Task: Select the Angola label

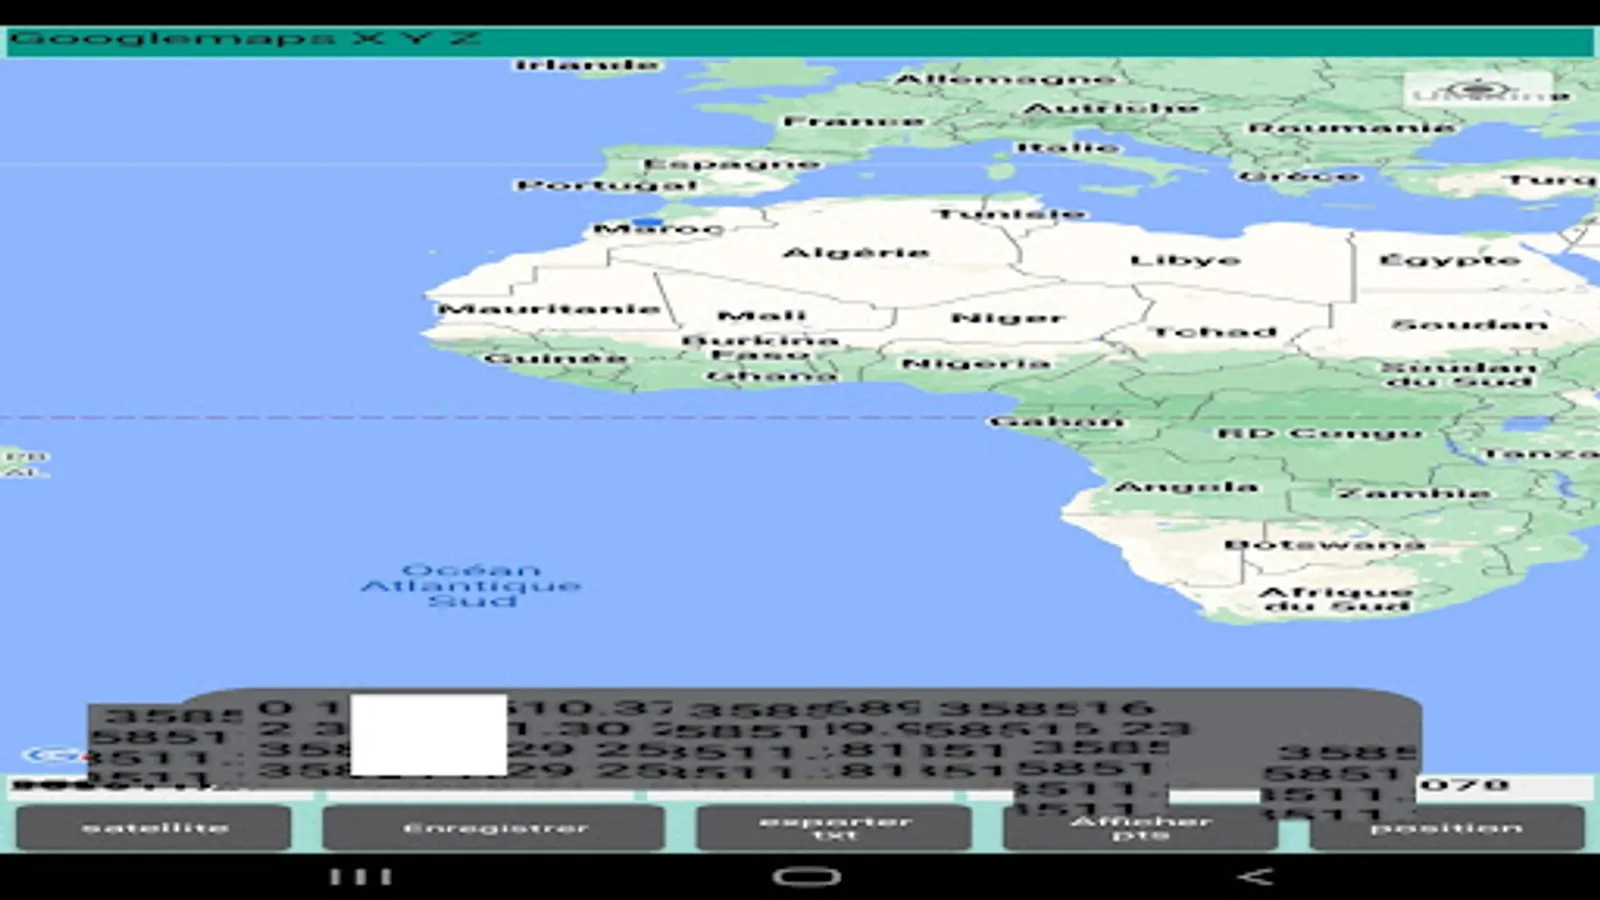Action: click(1185, 487)
